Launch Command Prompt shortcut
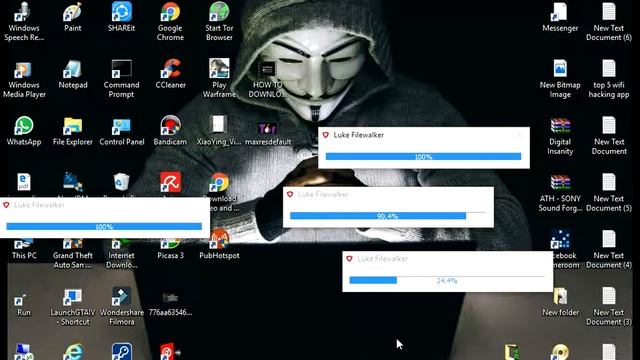640x360 pixels. (x=121, y=79)
